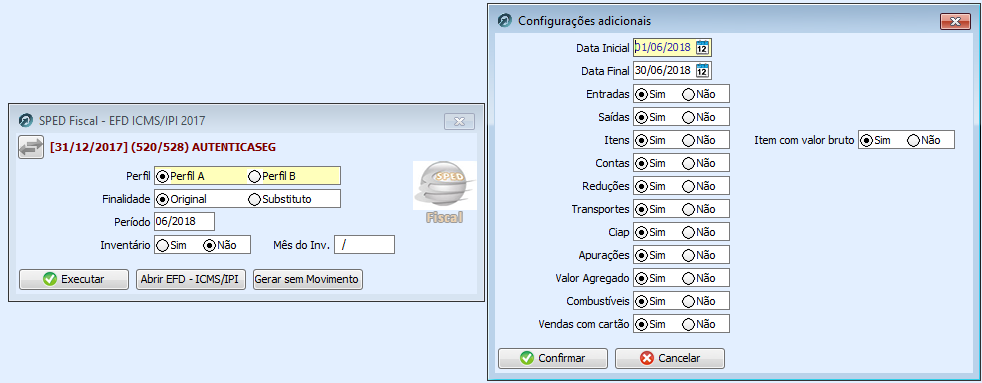Set Saídas to Não
This screenshot has width=982, height=383.
pos(699,117)
